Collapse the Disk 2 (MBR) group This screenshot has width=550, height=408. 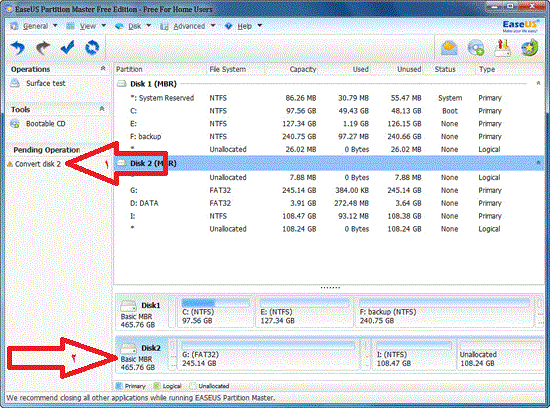click(538, 163)
